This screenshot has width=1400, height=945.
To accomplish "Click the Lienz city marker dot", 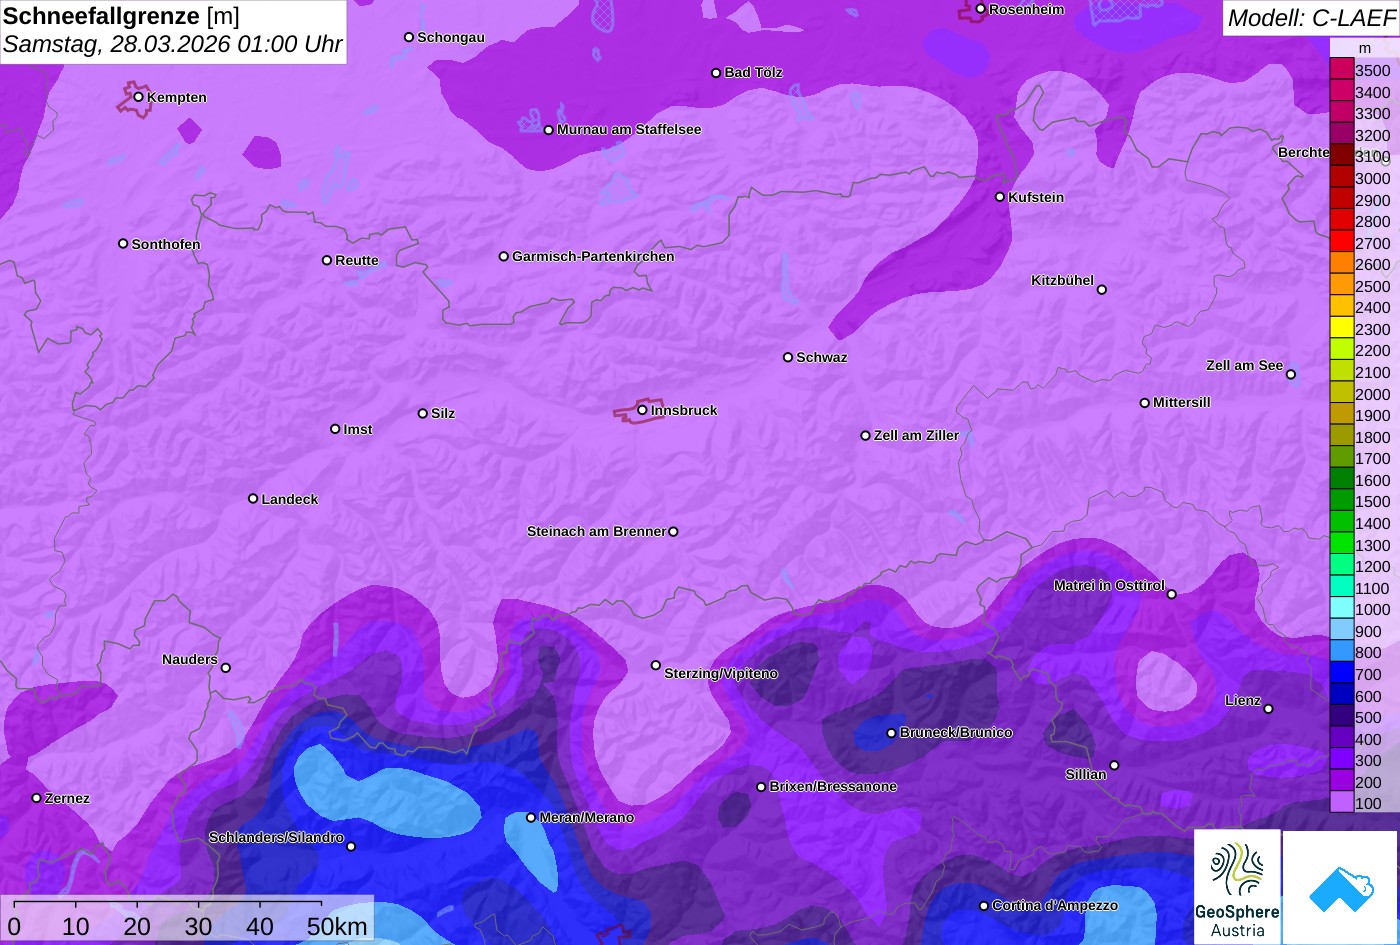I will pos(1268,709).
